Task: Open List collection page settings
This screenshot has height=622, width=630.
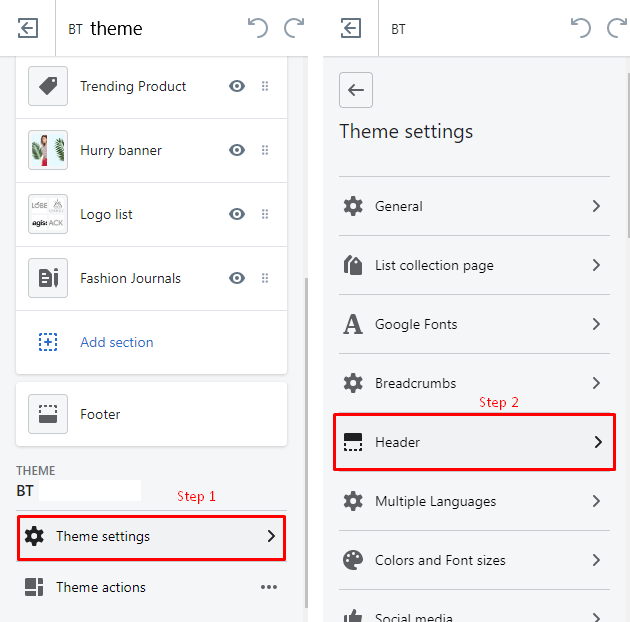Action: point(474,265)
